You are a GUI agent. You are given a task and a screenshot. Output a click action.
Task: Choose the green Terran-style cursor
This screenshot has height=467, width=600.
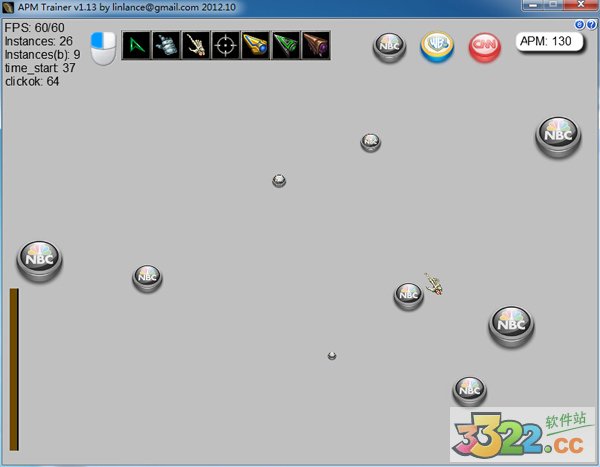[285, 46]
